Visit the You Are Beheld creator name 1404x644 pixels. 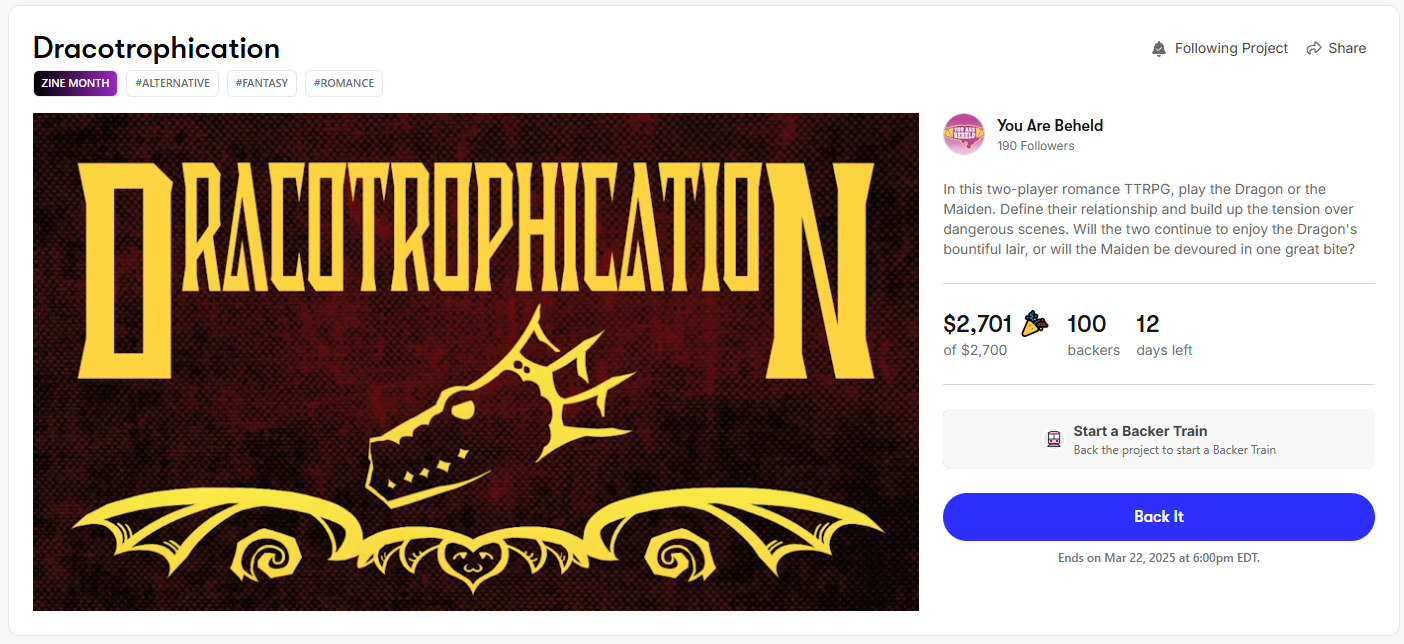(1050, 125)
